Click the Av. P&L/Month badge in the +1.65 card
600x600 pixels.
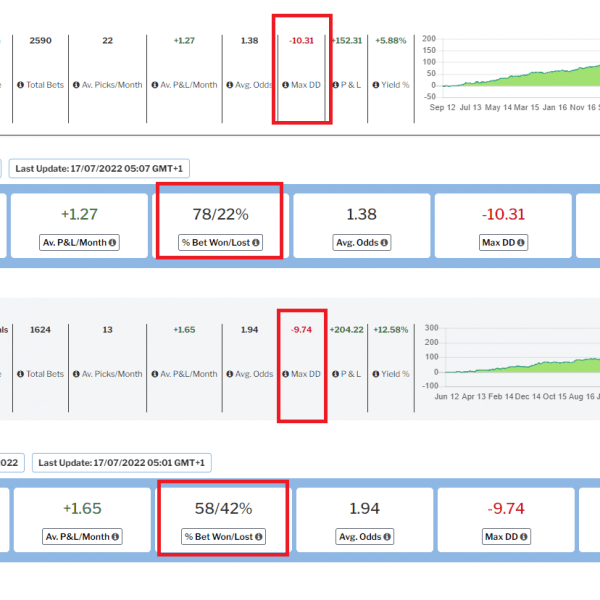tap(82, 536)
